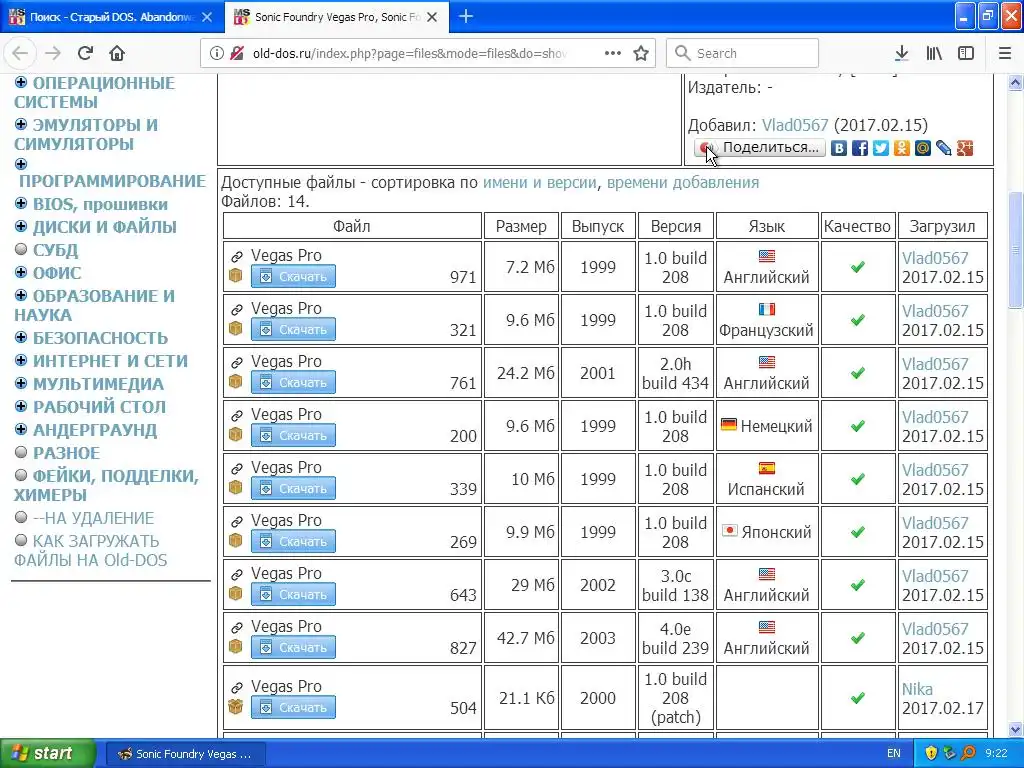The width and height of the screenshot is (1024, 768).
Task: Click link icon of 7.2 Мб Vegas Pro file
Action: click(237, 256)
